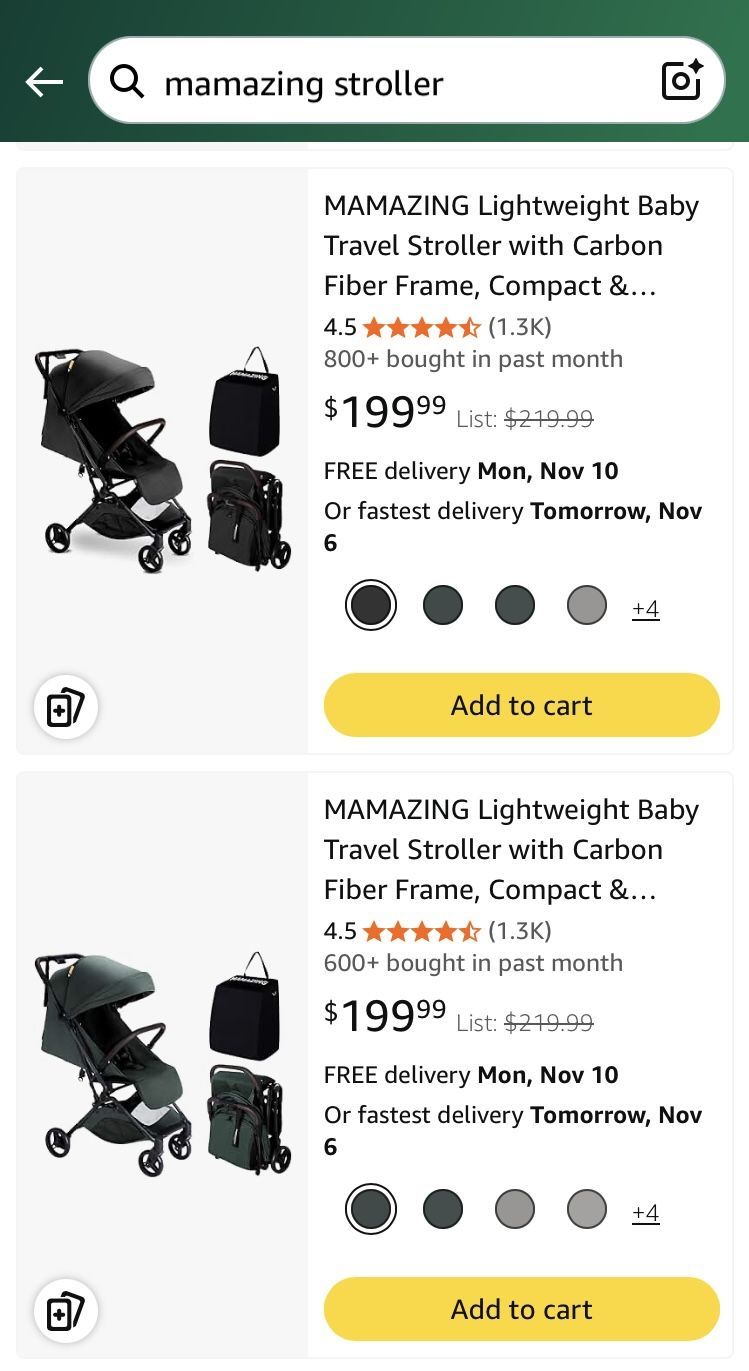Choose second color swatch on first stroller
749x1371 pixels.
coord(443,605)
